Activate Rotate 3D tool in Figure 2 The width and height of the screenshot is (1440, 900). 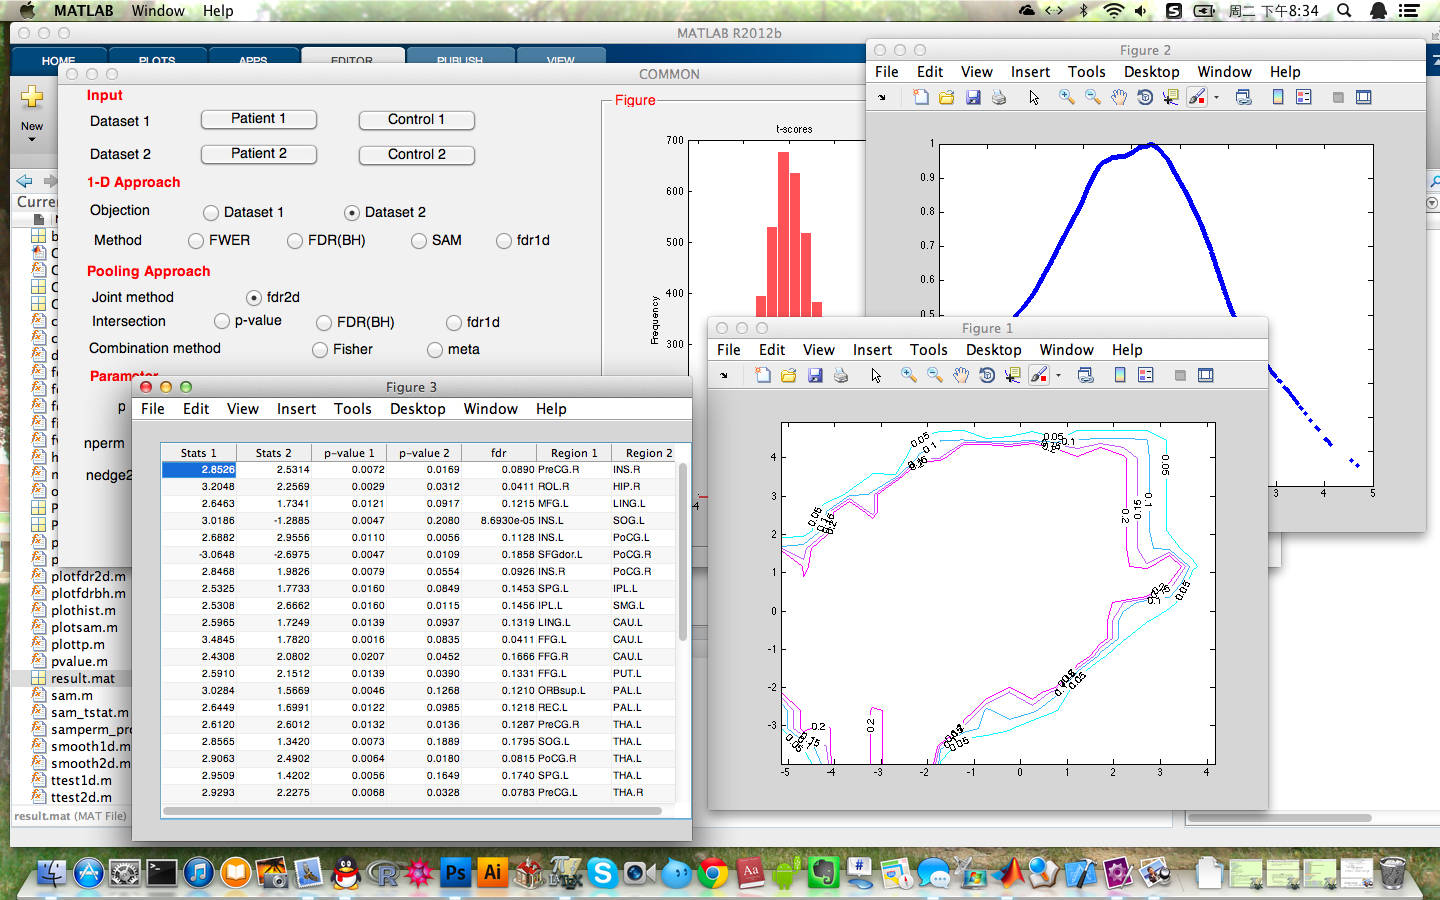click(x=1145, y=97)
